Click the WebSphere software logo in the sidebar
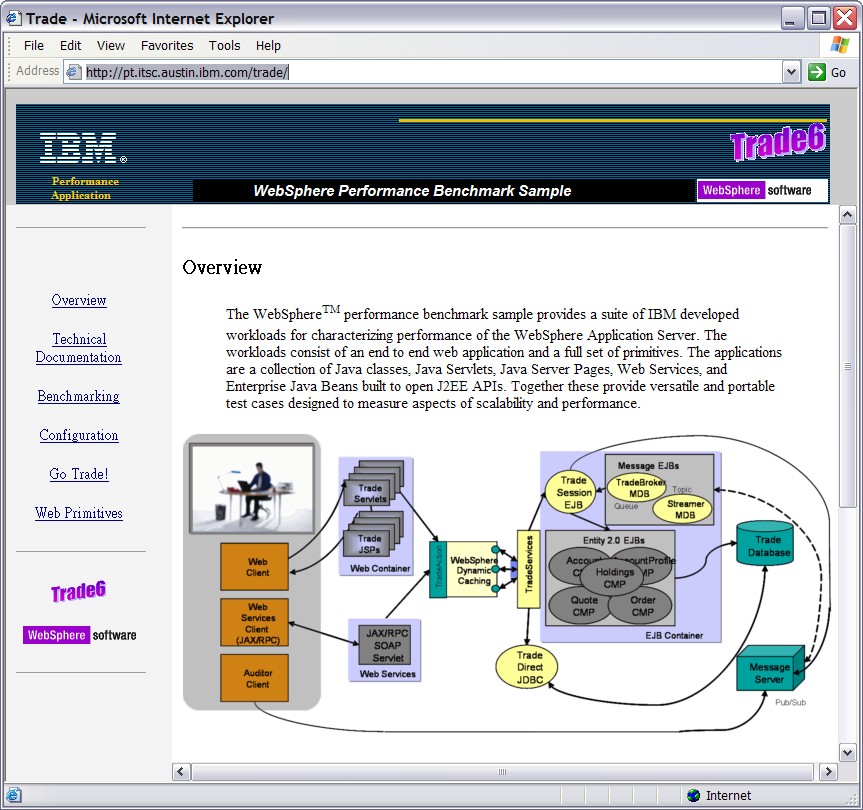The image size is (863, 810). 79,635
